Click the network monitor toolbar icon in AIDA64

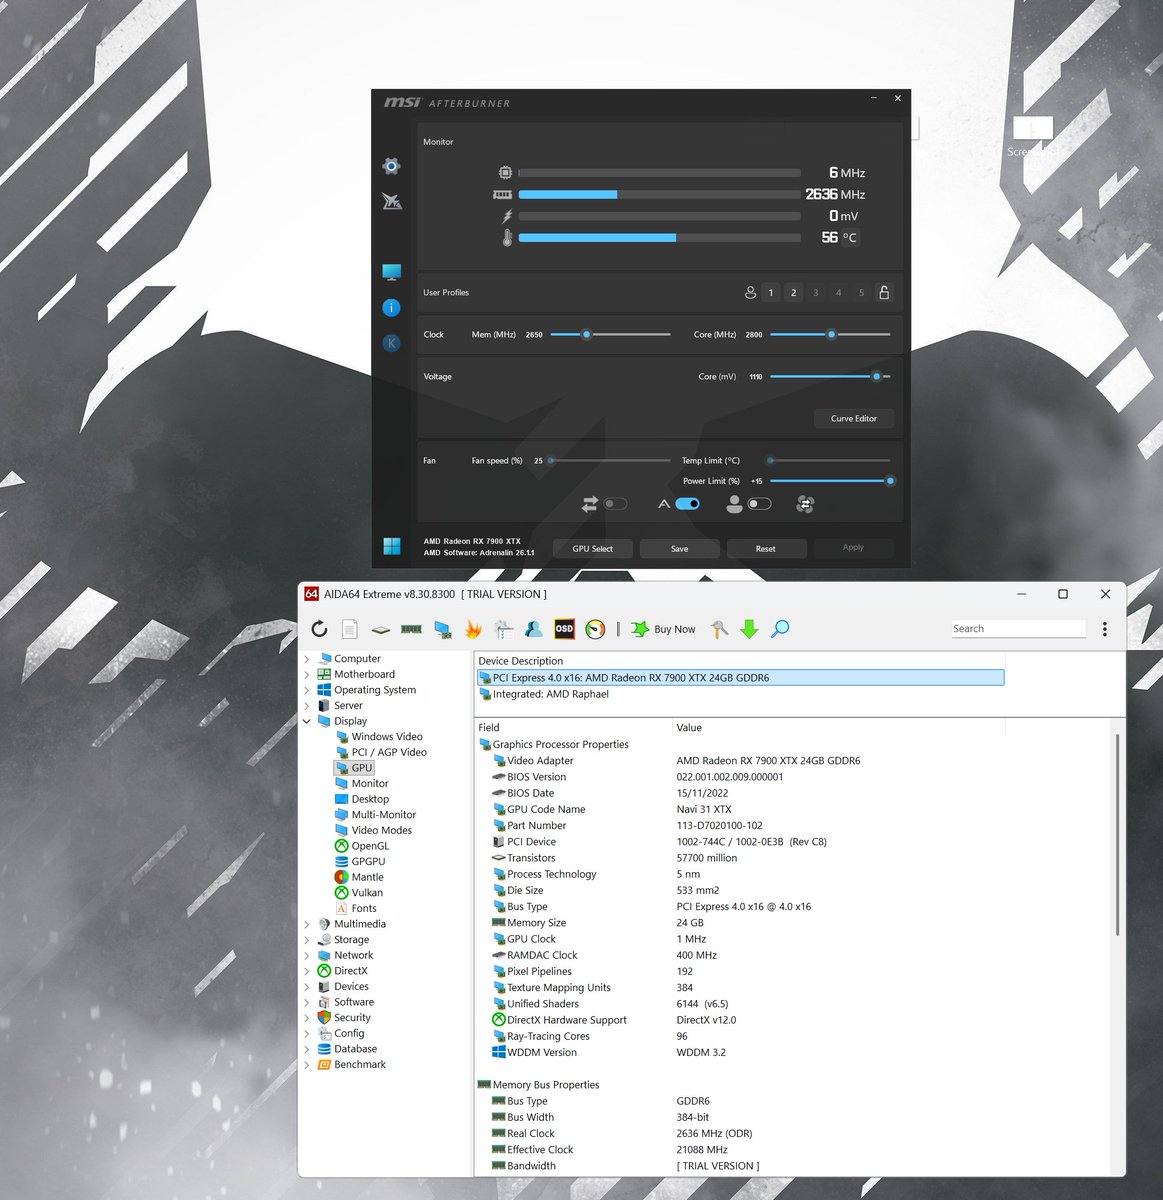tap(442, 629)
